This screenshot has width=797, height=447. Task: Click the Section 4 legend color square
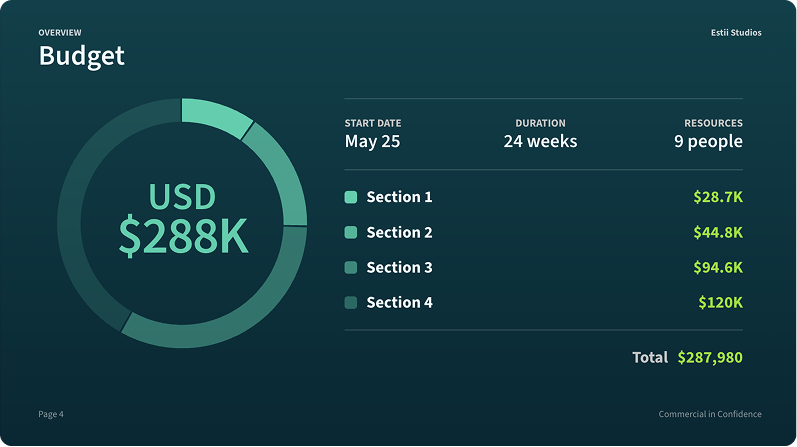tap(351, 302)
